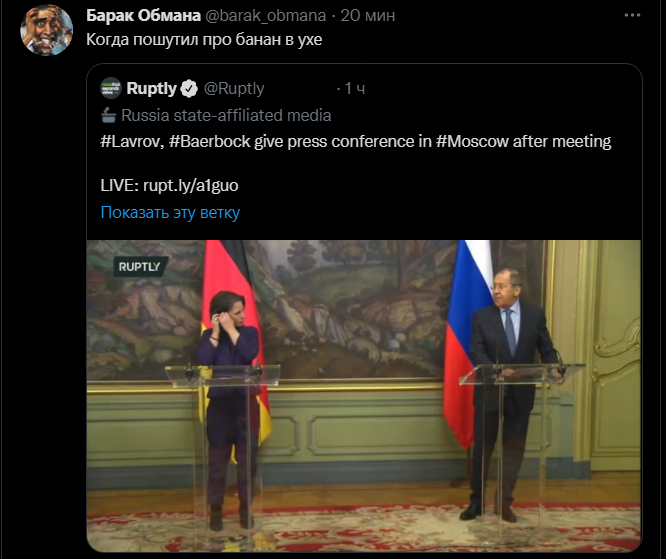This screenshot has height=559, width=666.
Task: Open the @barak_obmana handle
Action: click(266, 16)
